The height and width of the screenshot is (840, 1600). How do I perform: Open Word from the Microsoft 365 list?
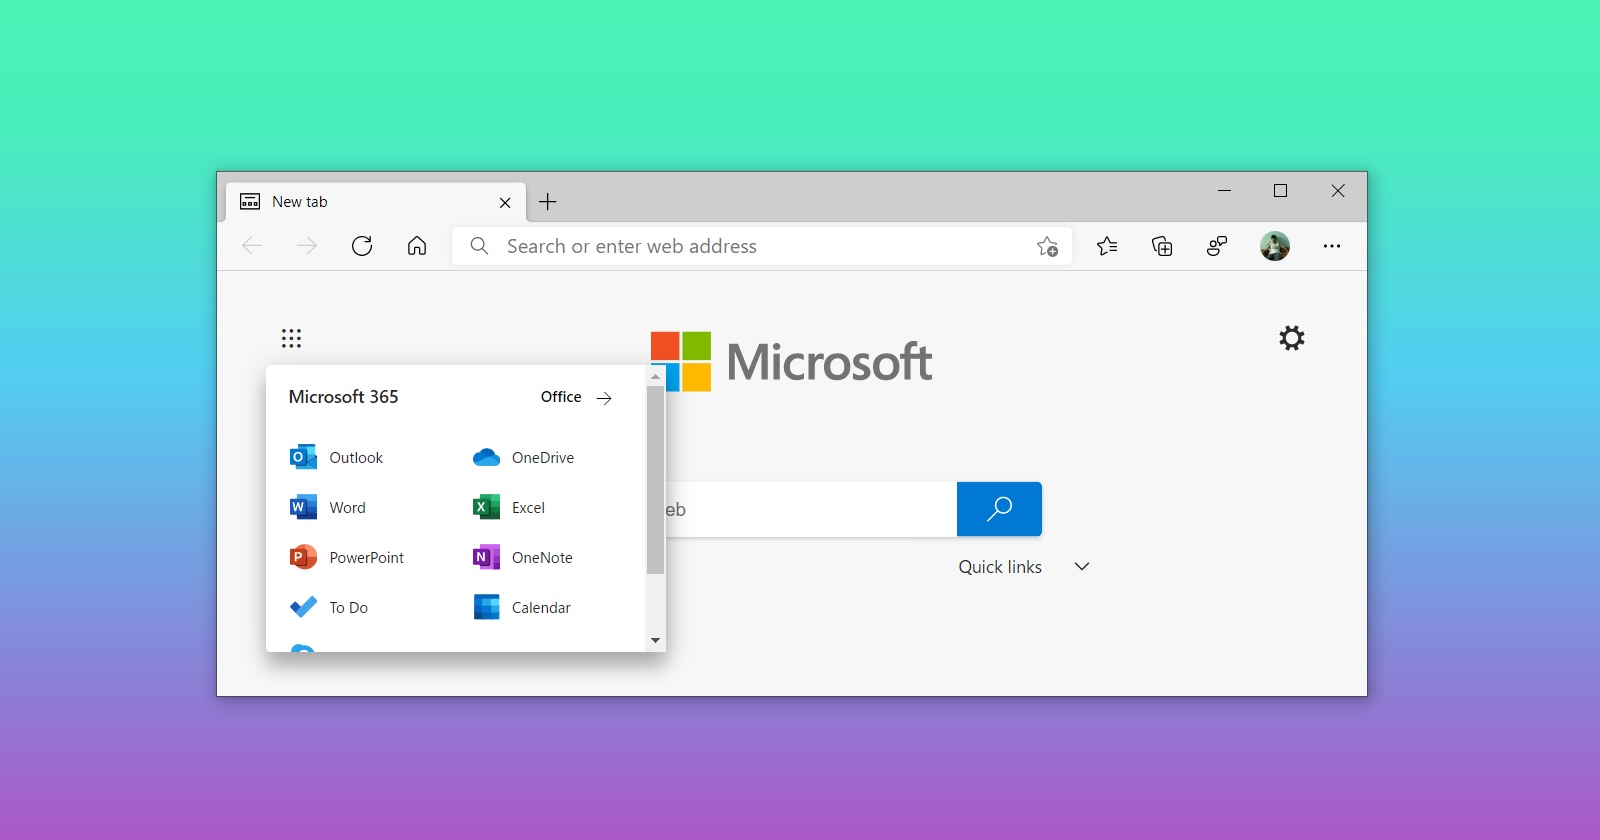327,507
